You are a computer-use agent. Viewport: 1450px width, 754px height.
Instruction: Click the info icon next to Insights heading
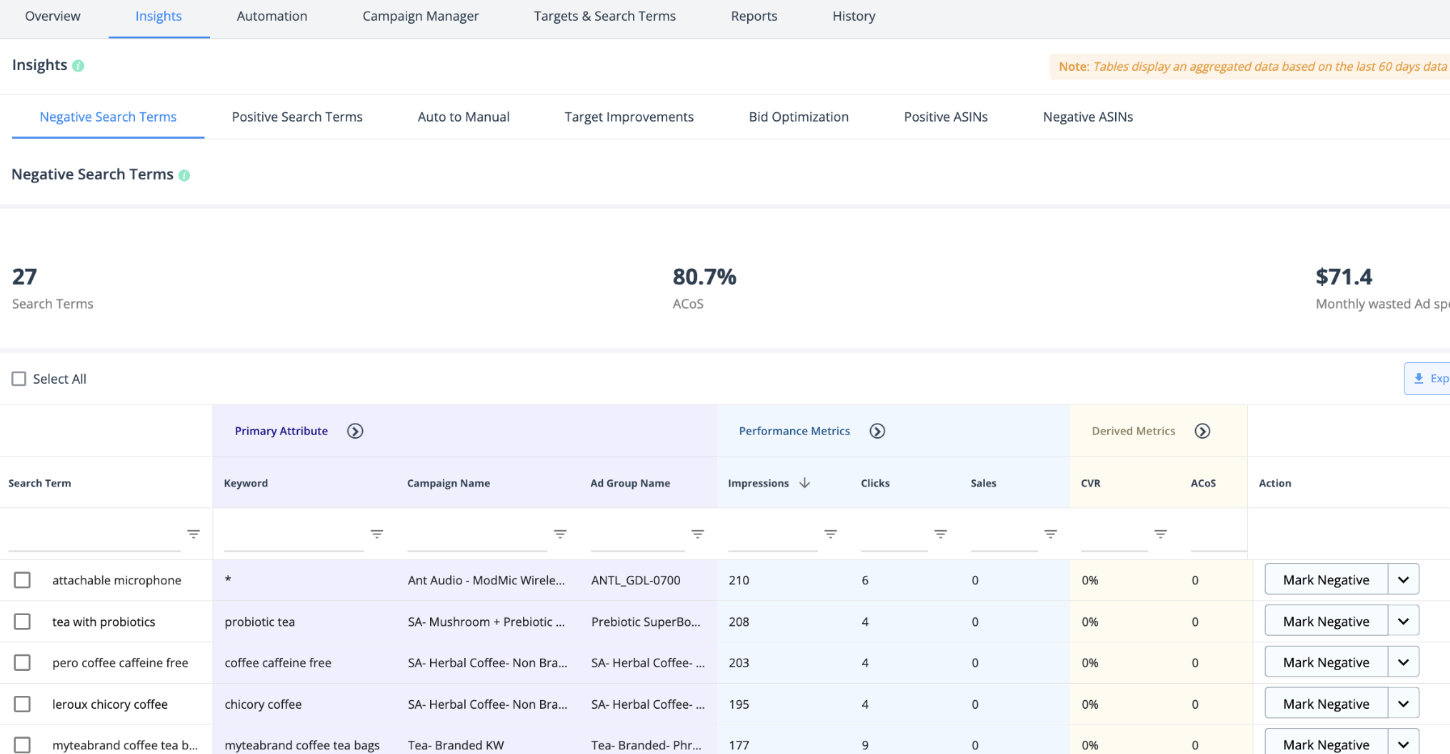[78, 66]
